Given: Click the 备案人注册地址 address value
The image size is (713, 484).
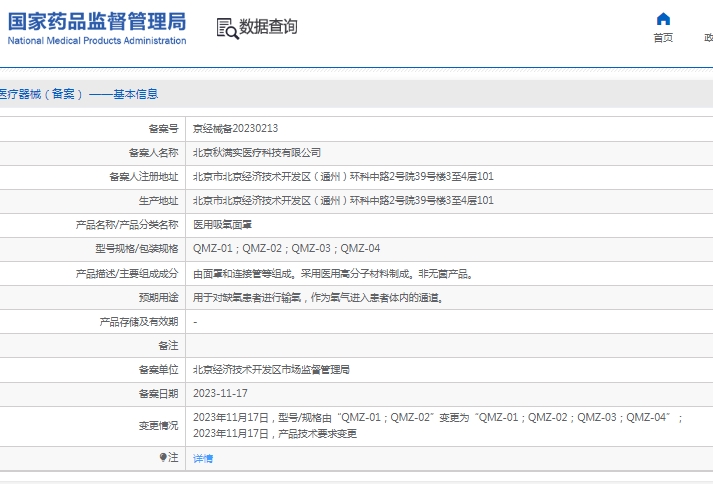Looking at the screenshot, I should (x=343, y=176).
